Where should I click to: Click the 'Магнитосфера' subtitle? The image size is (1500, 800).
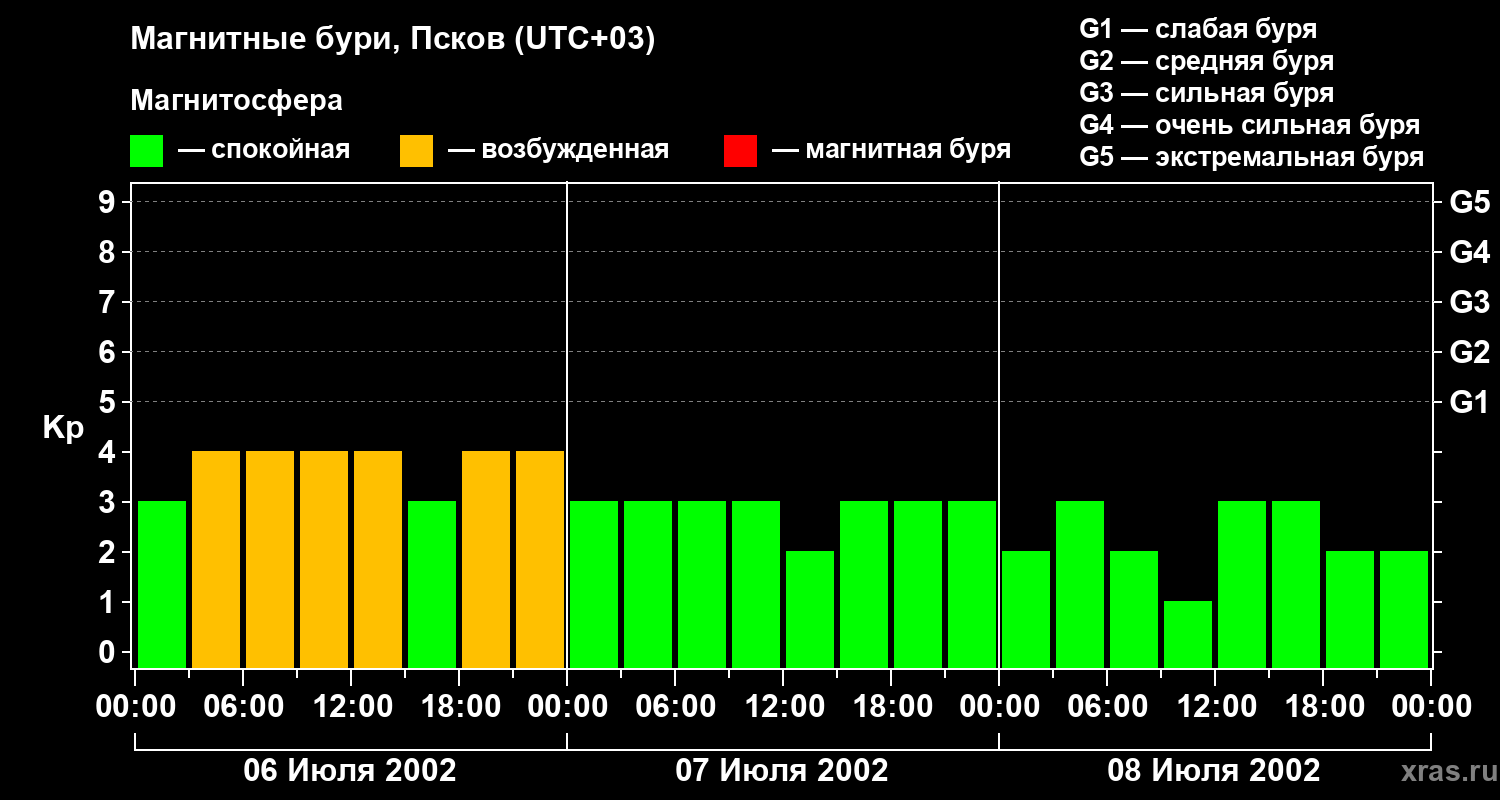(236, 101)
